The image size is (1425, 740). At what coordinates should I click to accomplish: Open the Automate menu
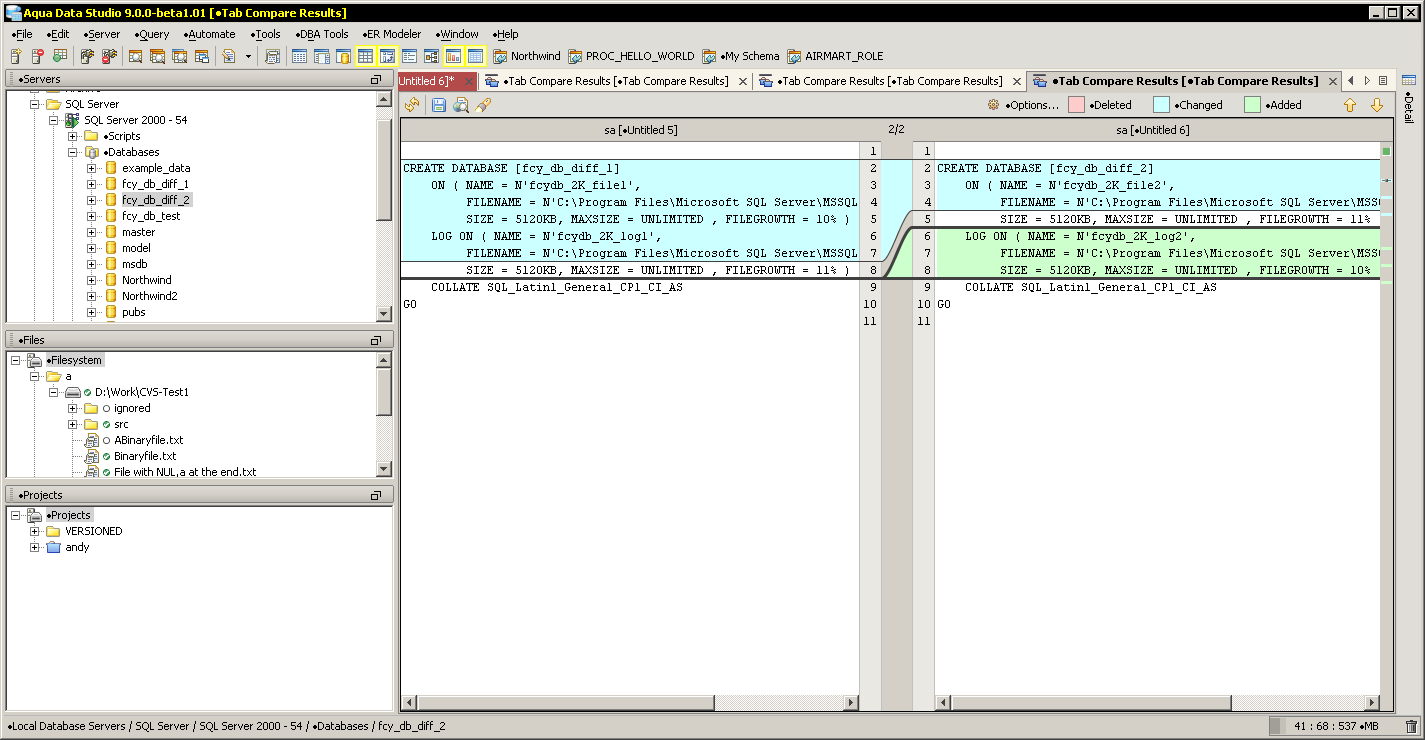210,34
